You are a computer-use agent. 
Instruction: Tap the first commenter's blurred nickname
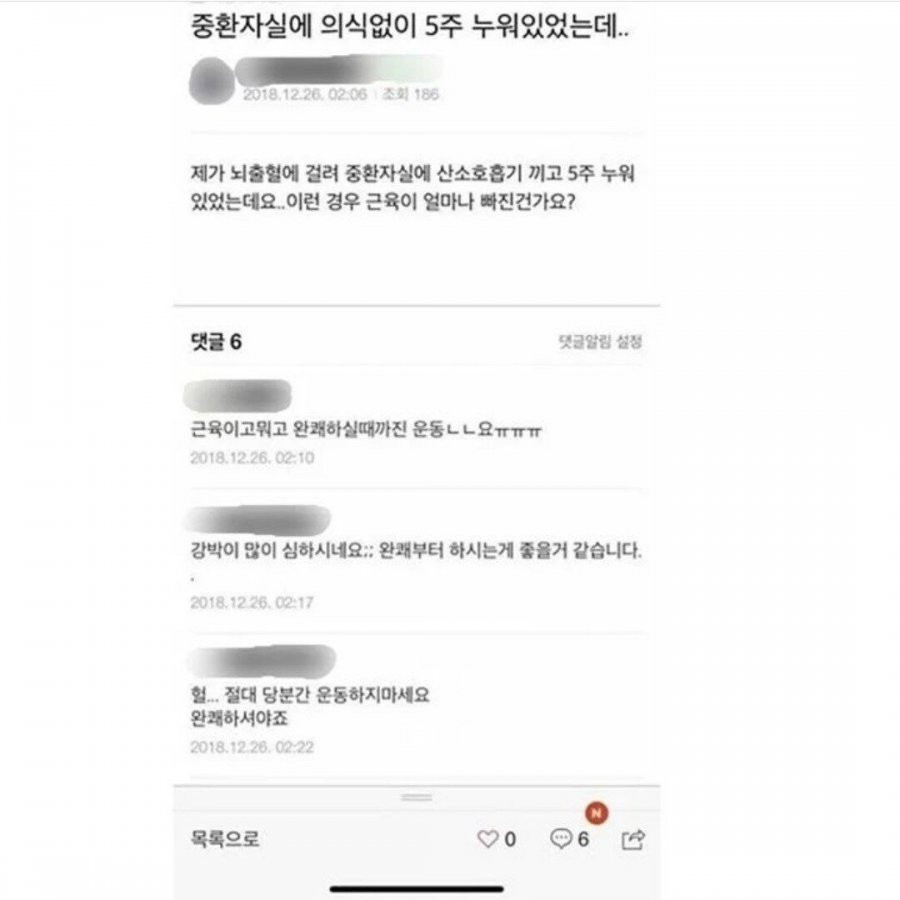pyautogui.click(x=237, y=395)
